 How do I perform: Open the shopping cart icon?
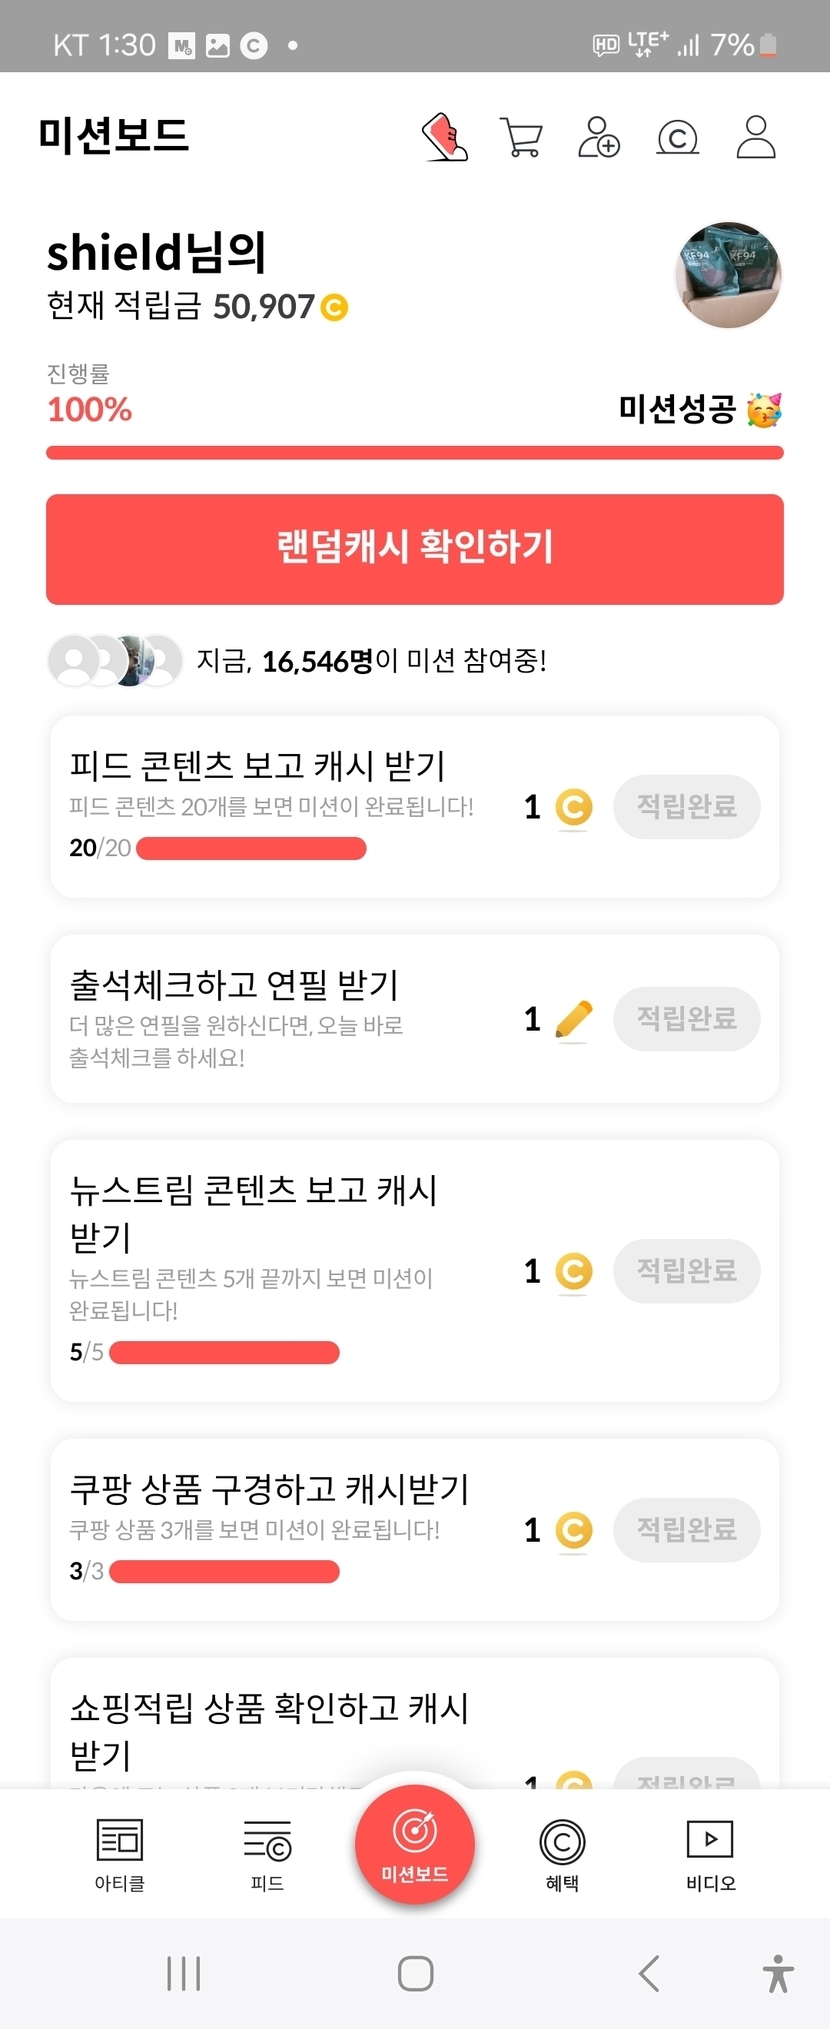point(521,138)
